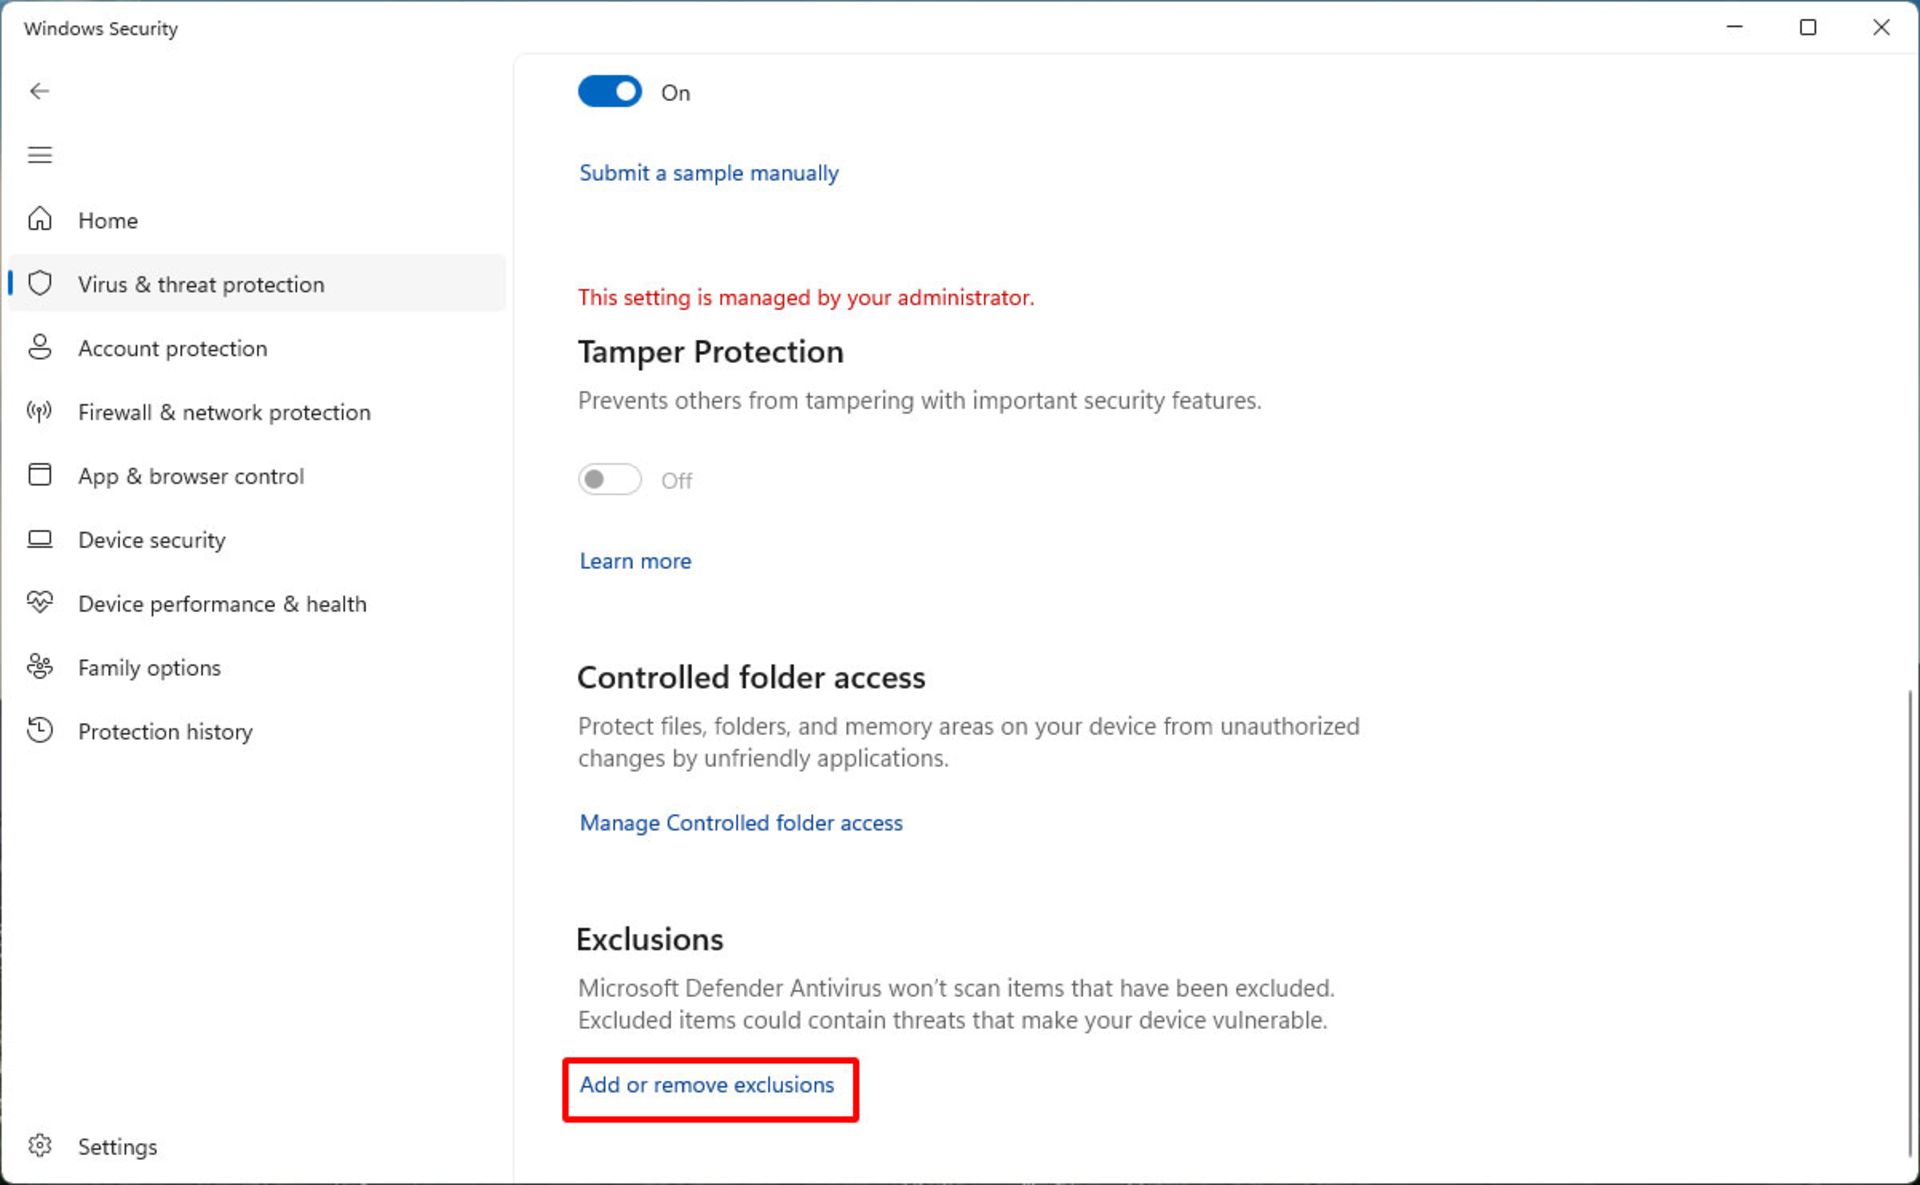Go to Home page
1920x1185 pixels.
point(257,220)
